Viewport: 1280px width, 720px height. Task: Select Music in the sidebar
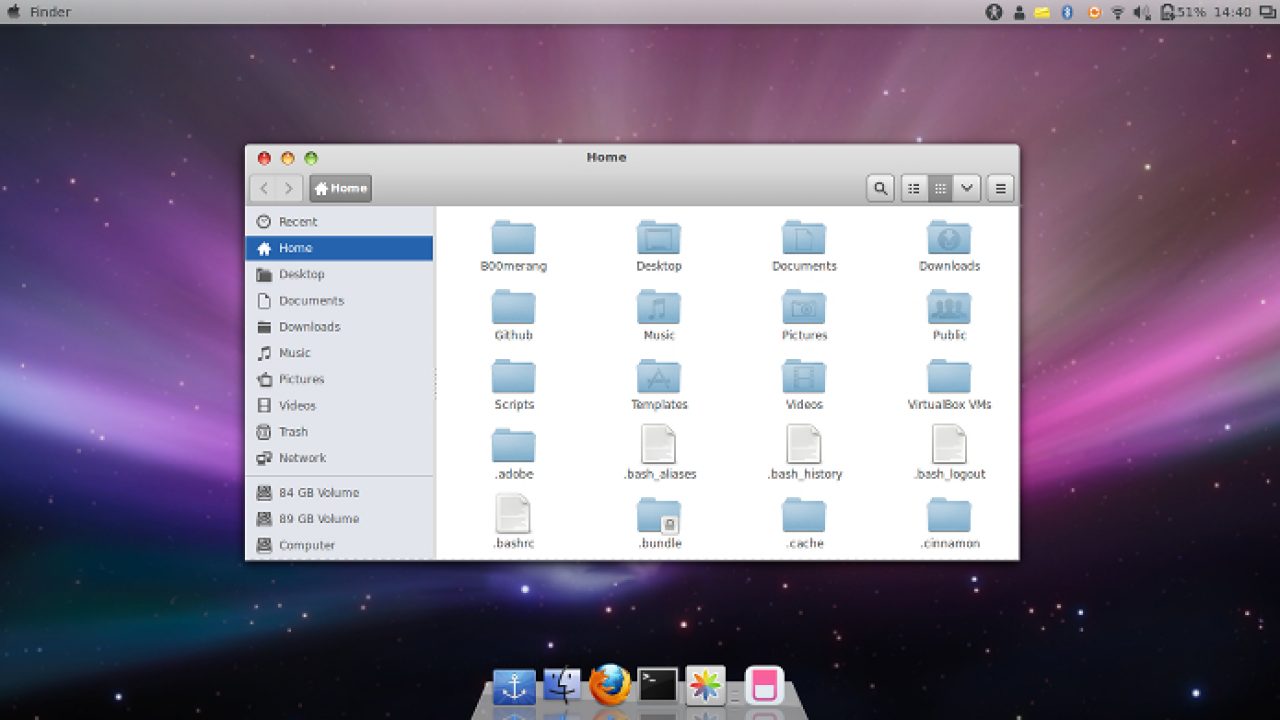[339, 353]
